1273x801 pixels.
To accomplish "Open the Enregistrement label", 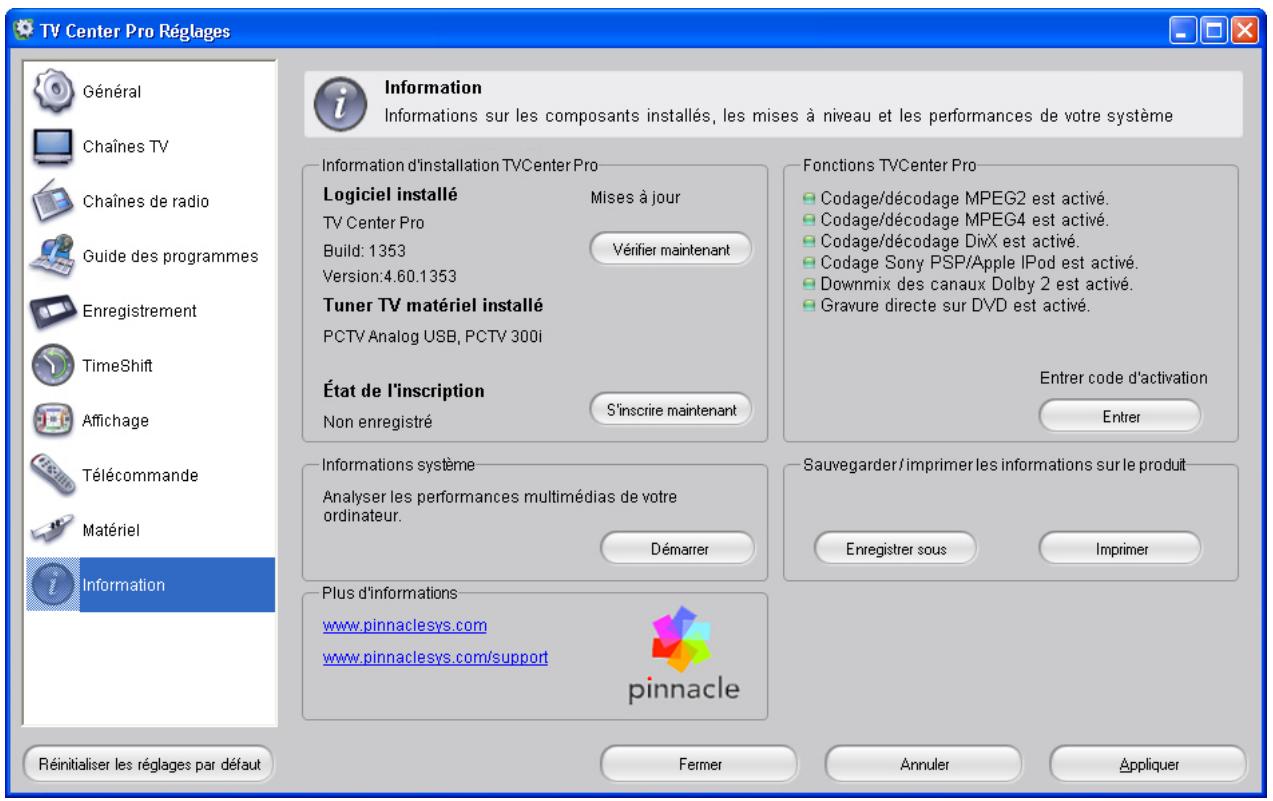I will click(x=139, y=310).
